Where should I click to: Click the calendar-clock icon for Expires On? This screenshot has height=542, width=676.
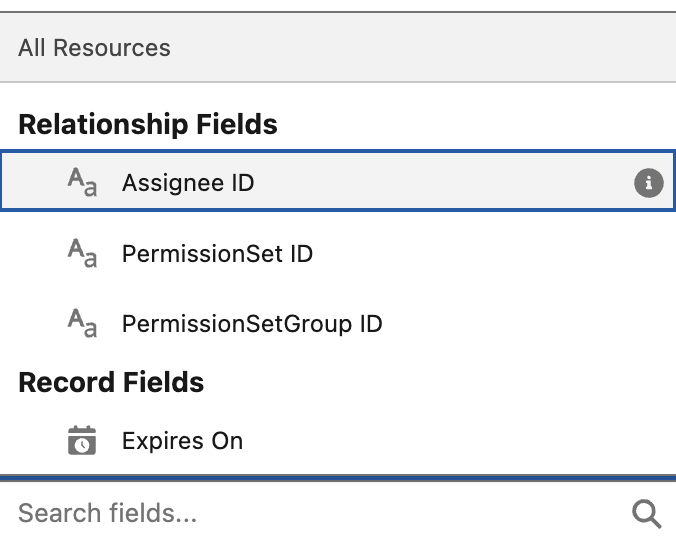pos(82,441)
